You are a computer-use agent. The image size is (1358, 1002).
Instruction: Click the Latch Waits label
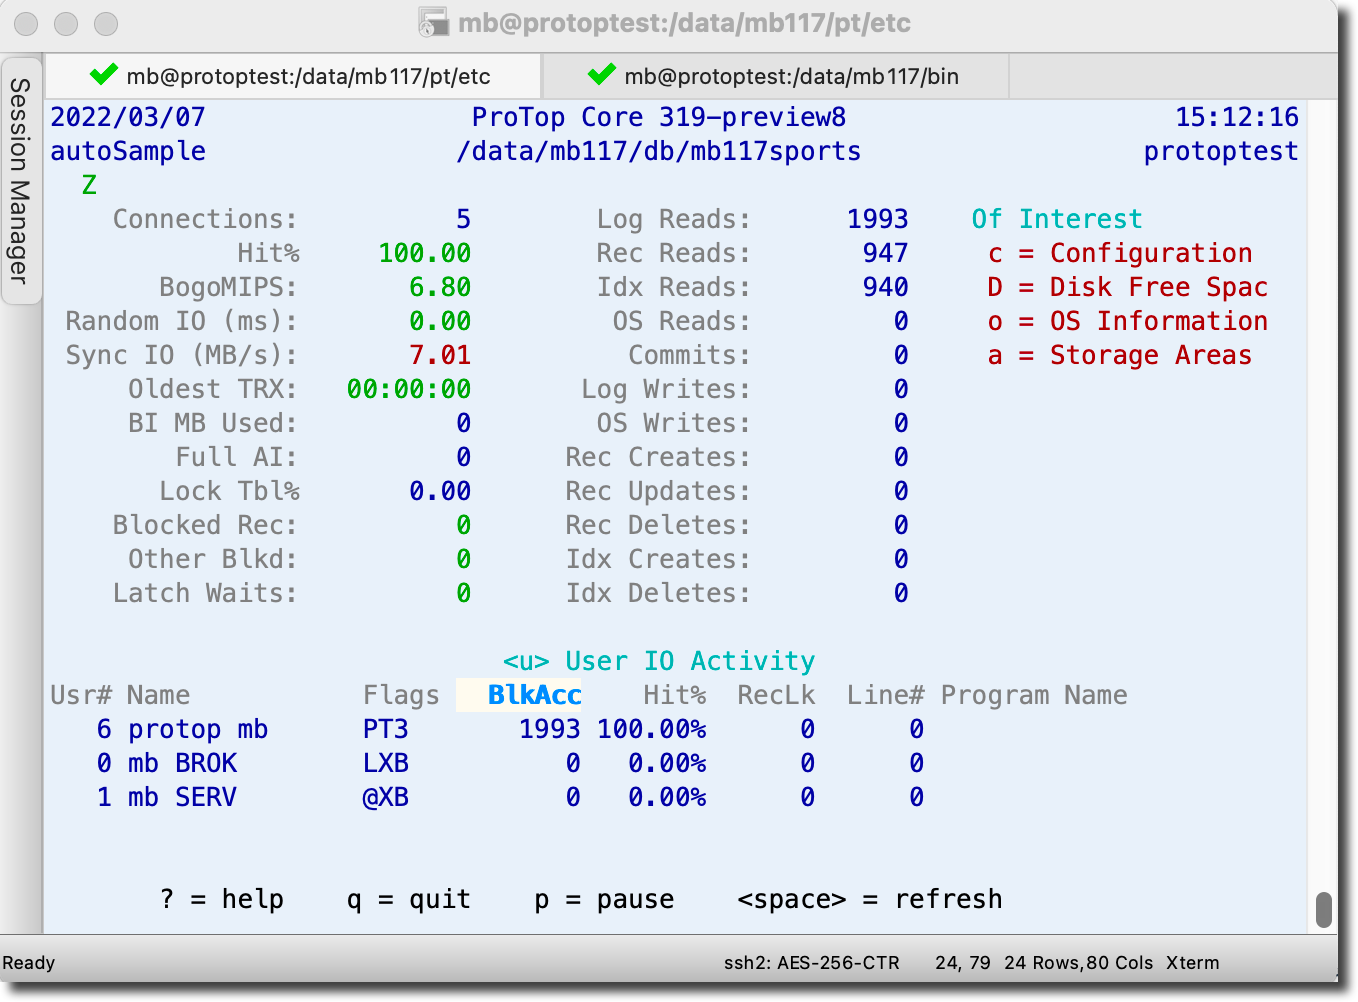pos(205,594)
